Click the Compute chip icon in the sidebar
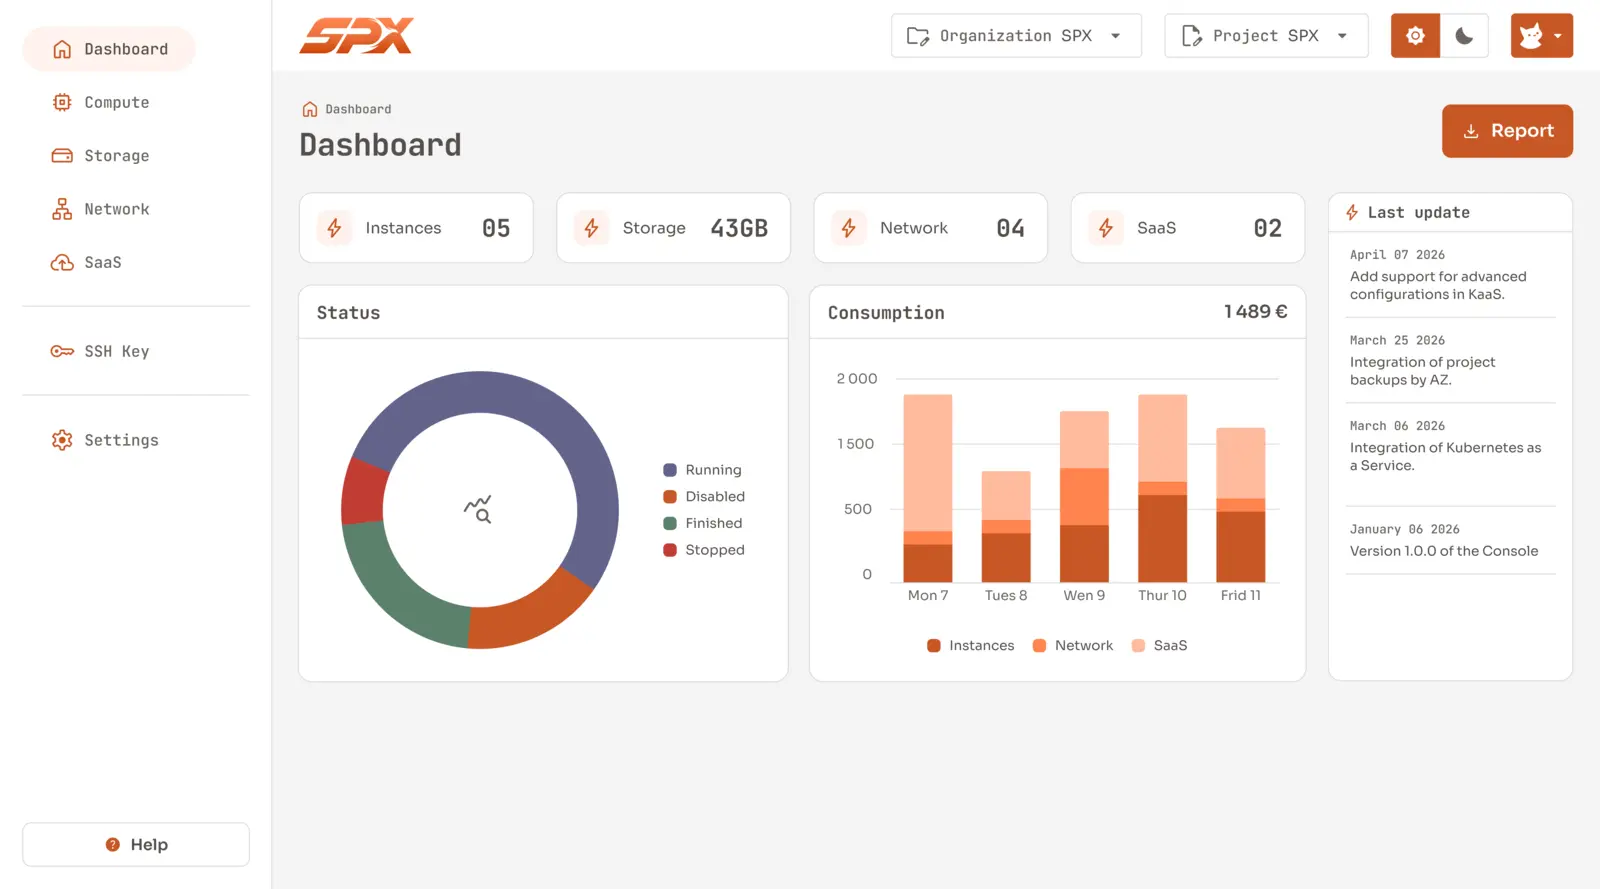This screenshot has width=1600, height=889. coord(62,102)
